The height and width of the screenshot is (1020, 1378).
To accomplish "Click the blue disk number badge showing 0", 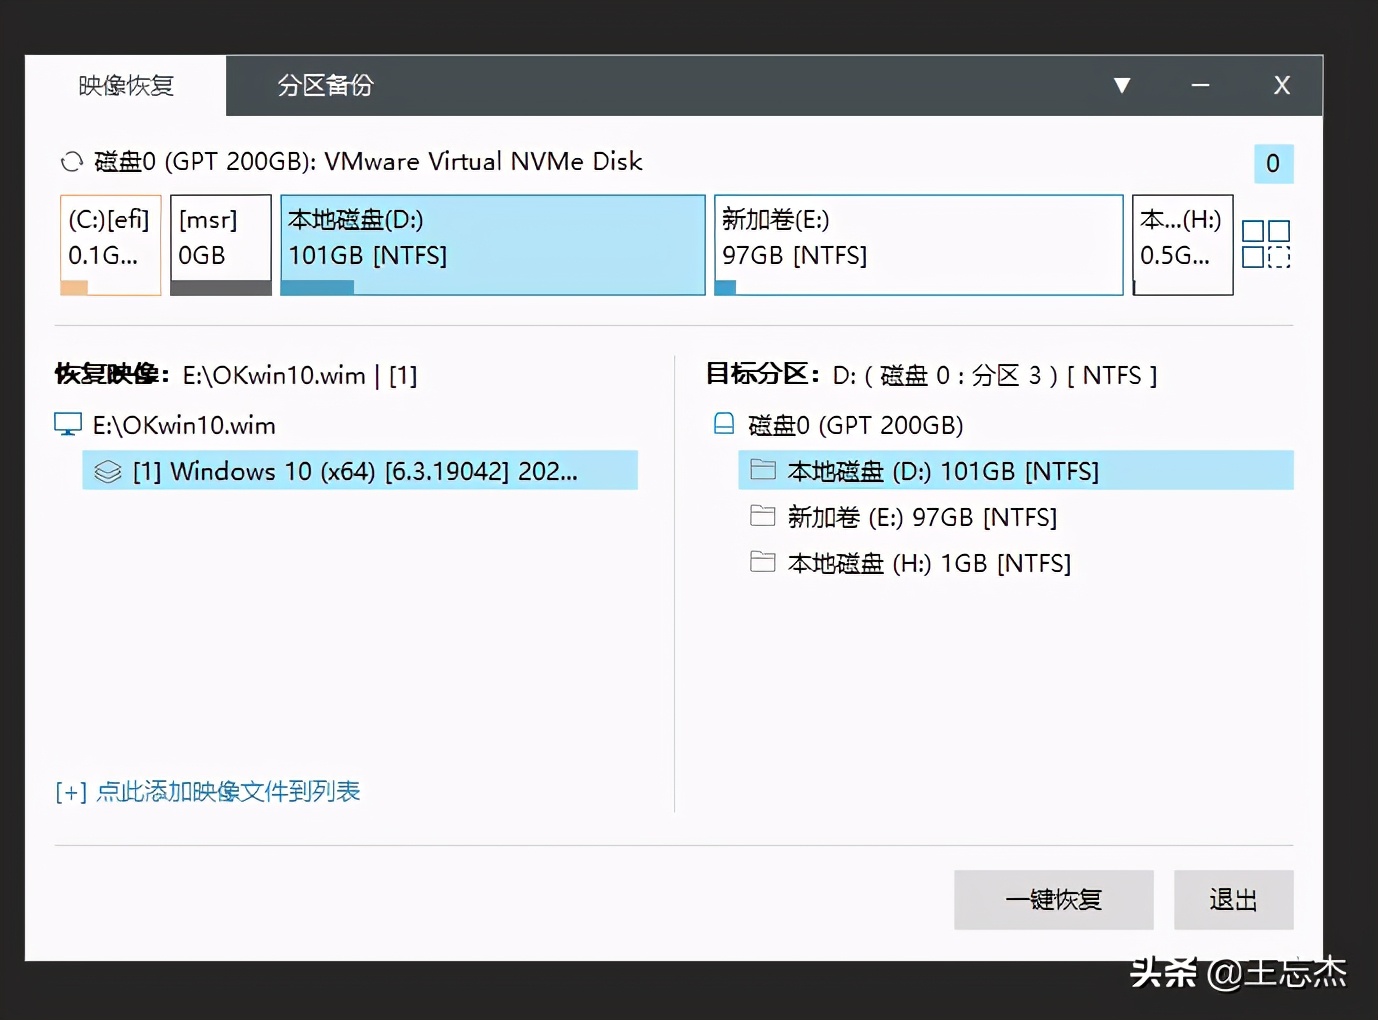I will tap(1272, 163).
